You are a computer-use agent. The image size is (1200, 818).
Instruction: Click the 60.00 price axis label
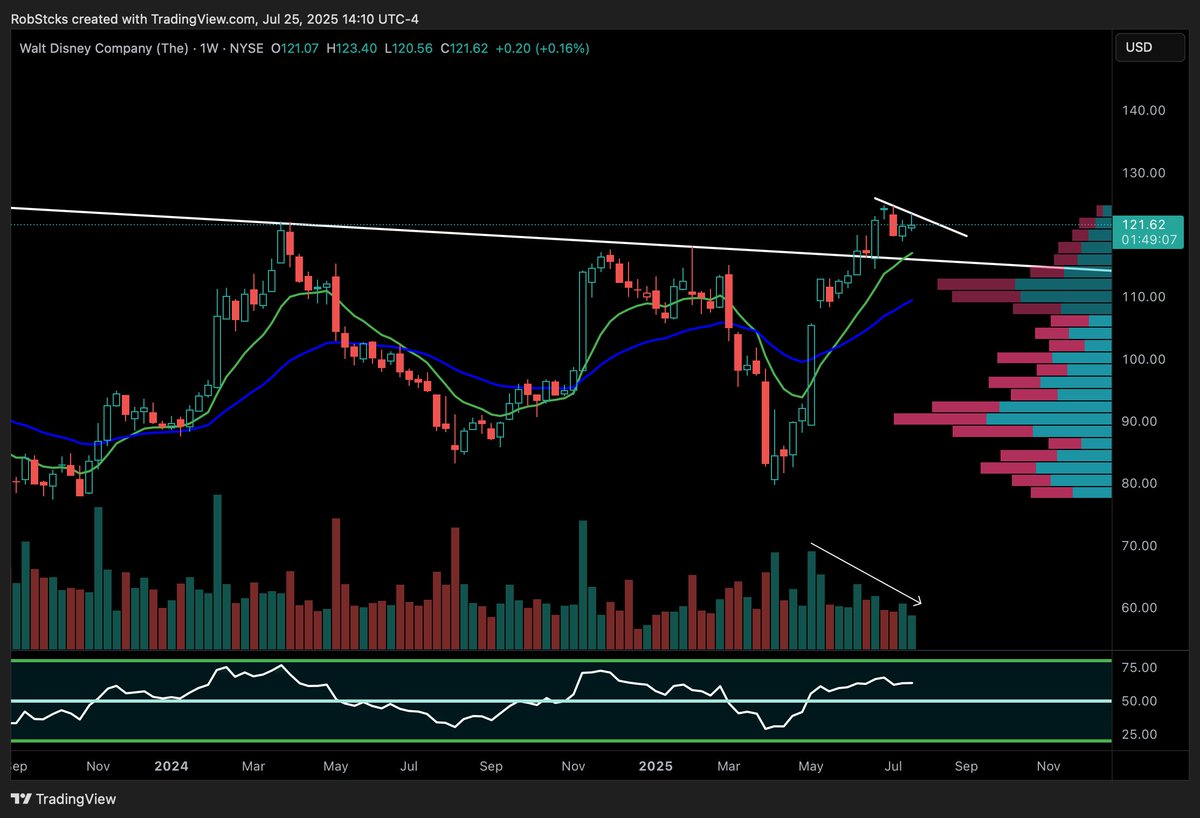point(1142,608)
